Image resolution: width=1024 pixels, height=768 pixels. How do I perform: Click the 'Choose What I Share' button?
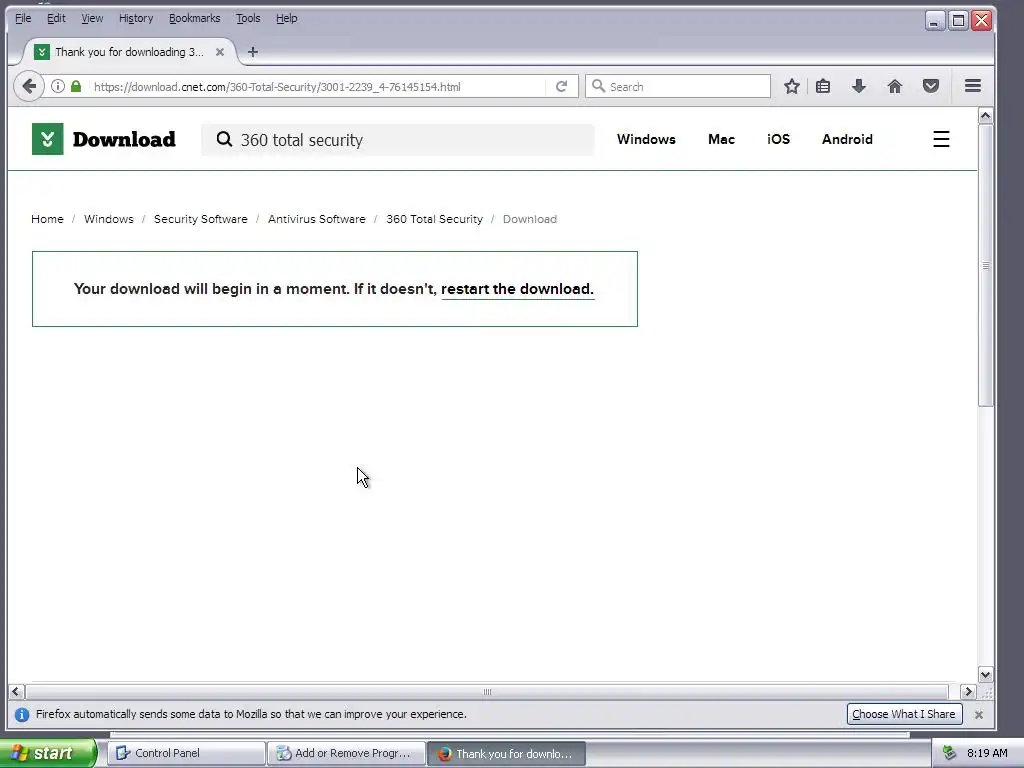pyautogui.click(x=904, y=714)
